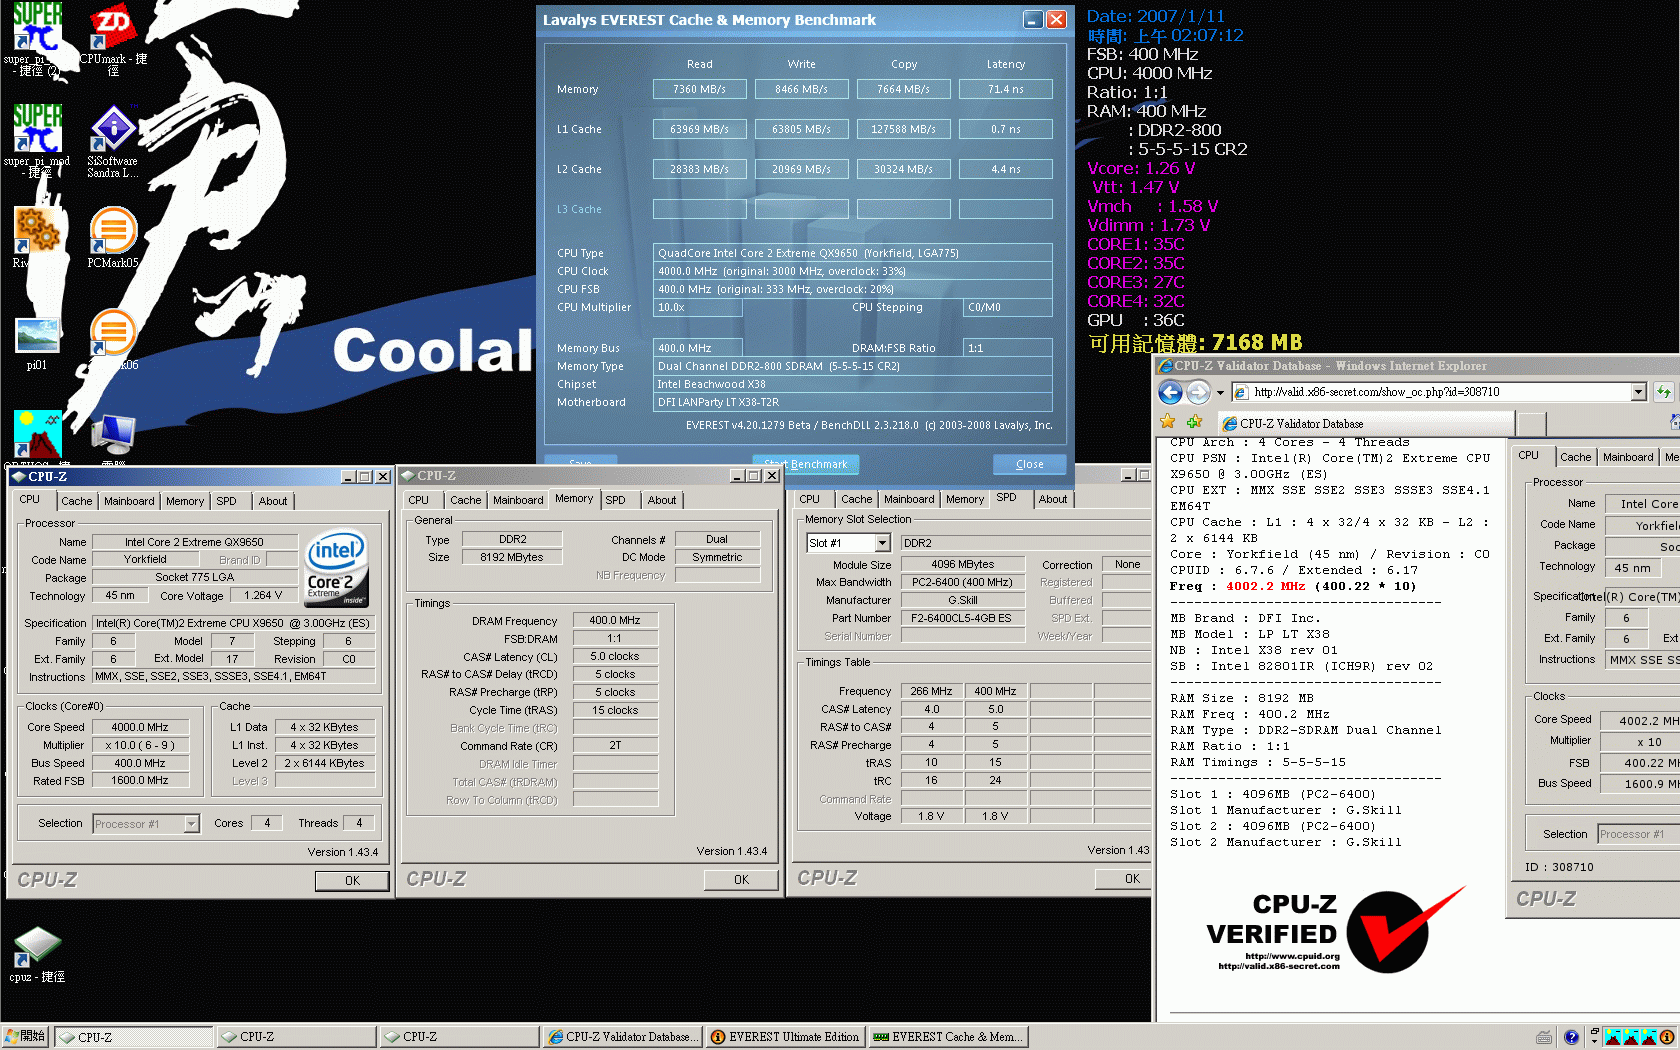Click the blue help question-mark tray icon
This screenshot has width=1680, height=1050.
pos(1571,1037)
